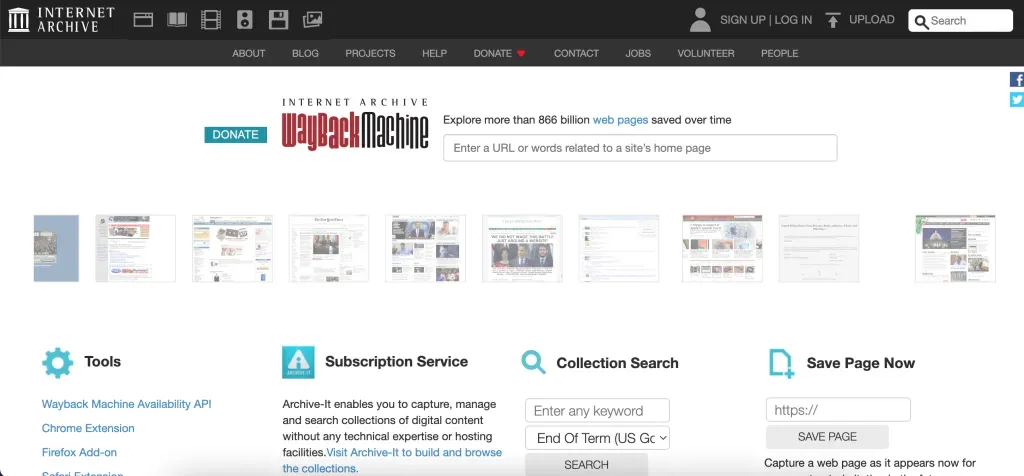
Task: Open the Web media type icon
Action: point(143,20)
